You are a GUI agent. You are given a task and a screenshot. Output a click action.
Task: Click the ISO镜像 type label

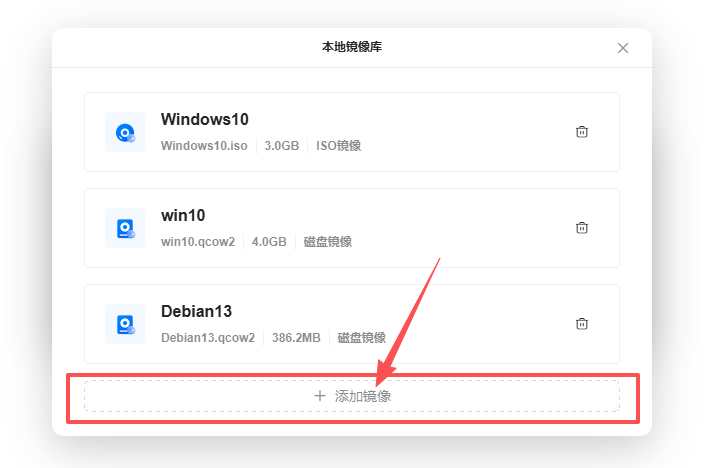[x=339, y=146]
